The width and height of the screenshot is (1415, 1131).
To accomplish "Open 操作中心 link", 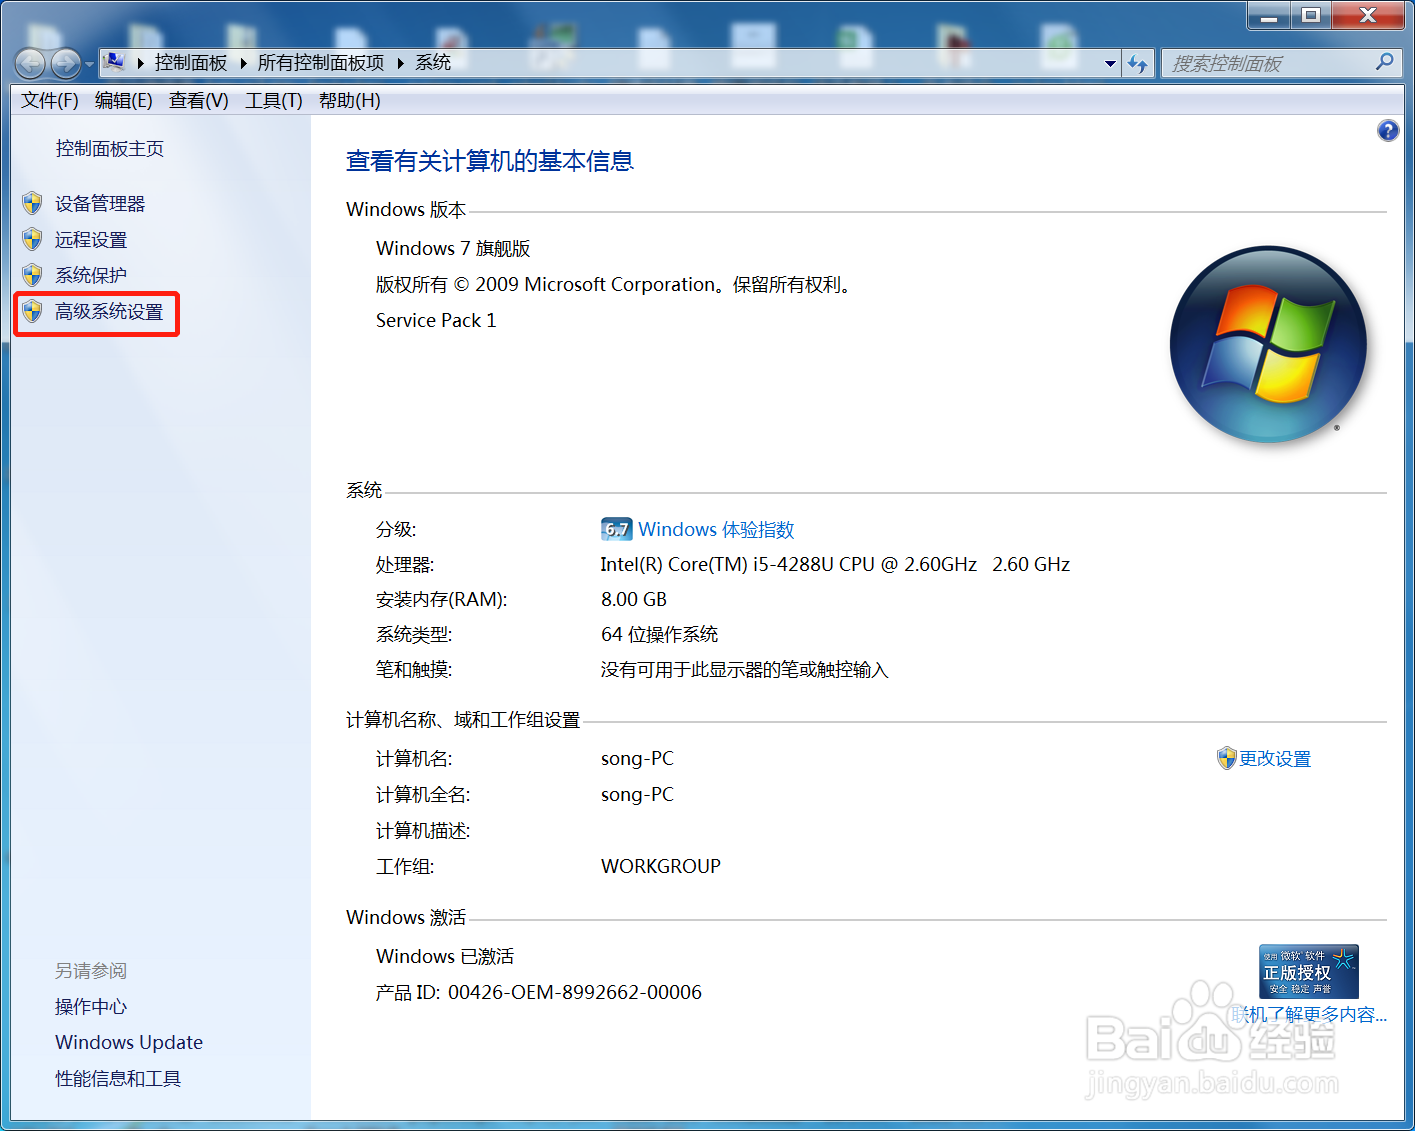I will tap(91, 1007).
